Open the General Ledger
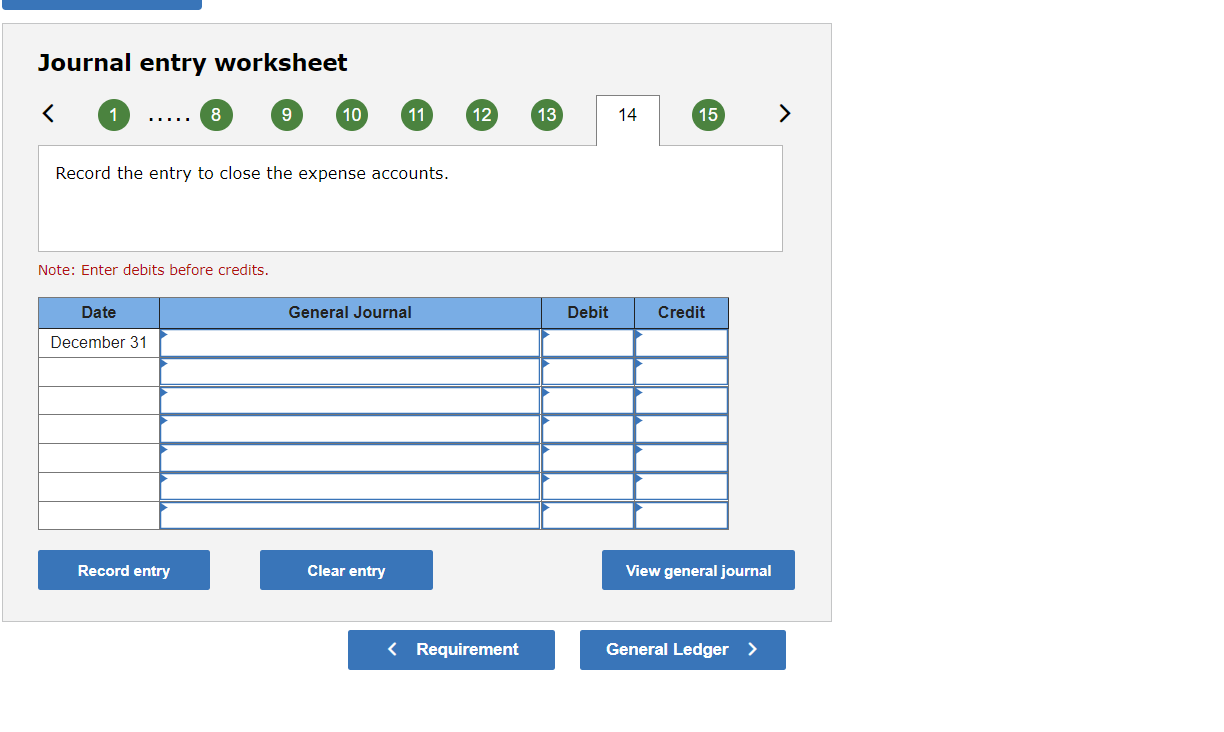 pyautogui.click(x=682, y=649)
